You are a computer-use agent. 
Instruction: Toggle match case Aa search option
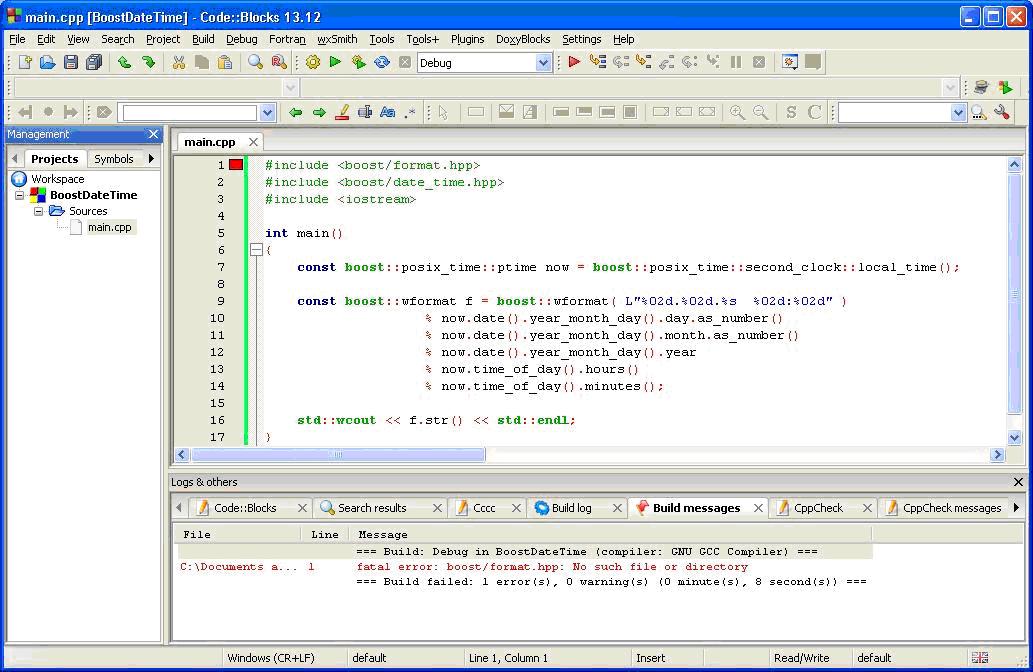(x=387, y=113)
